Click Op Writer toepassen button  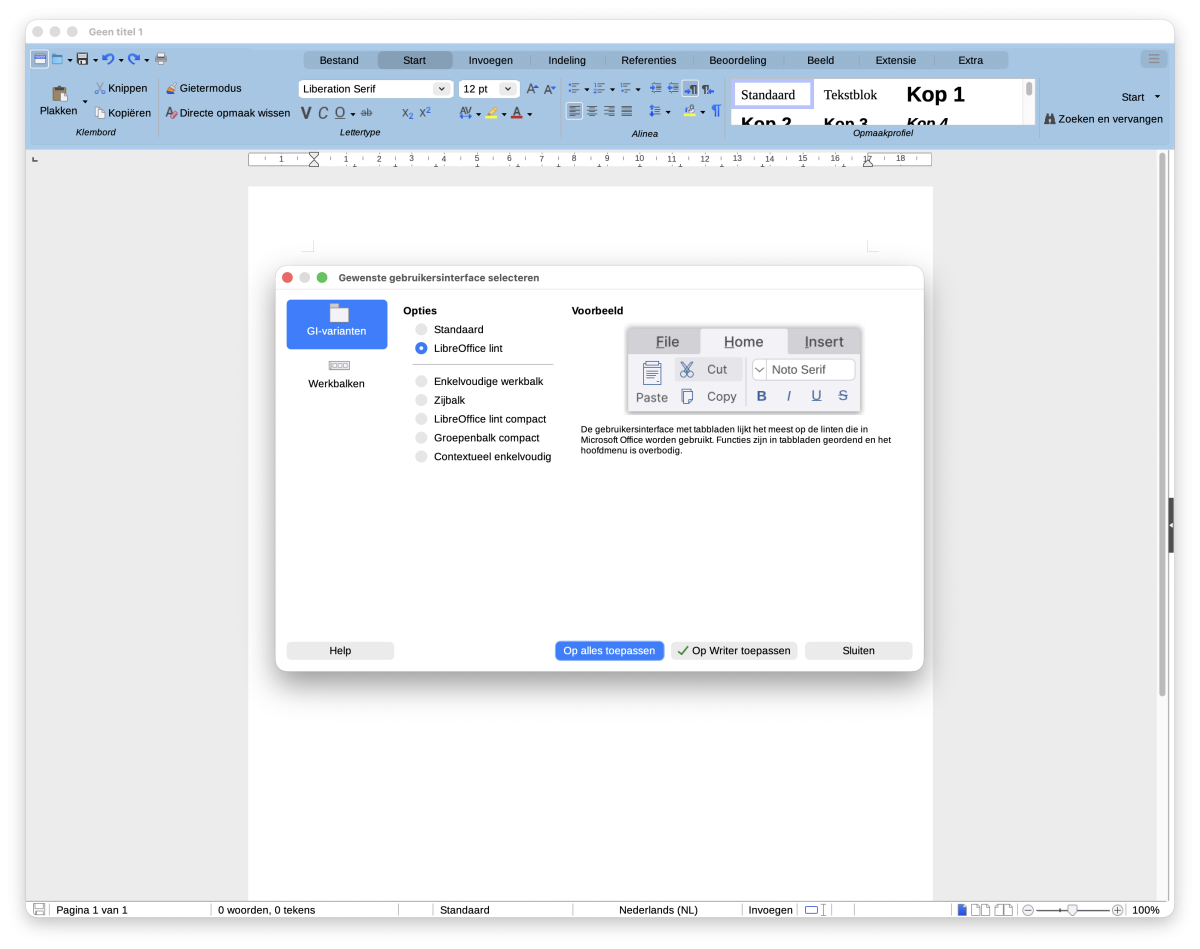click(734, 651)
